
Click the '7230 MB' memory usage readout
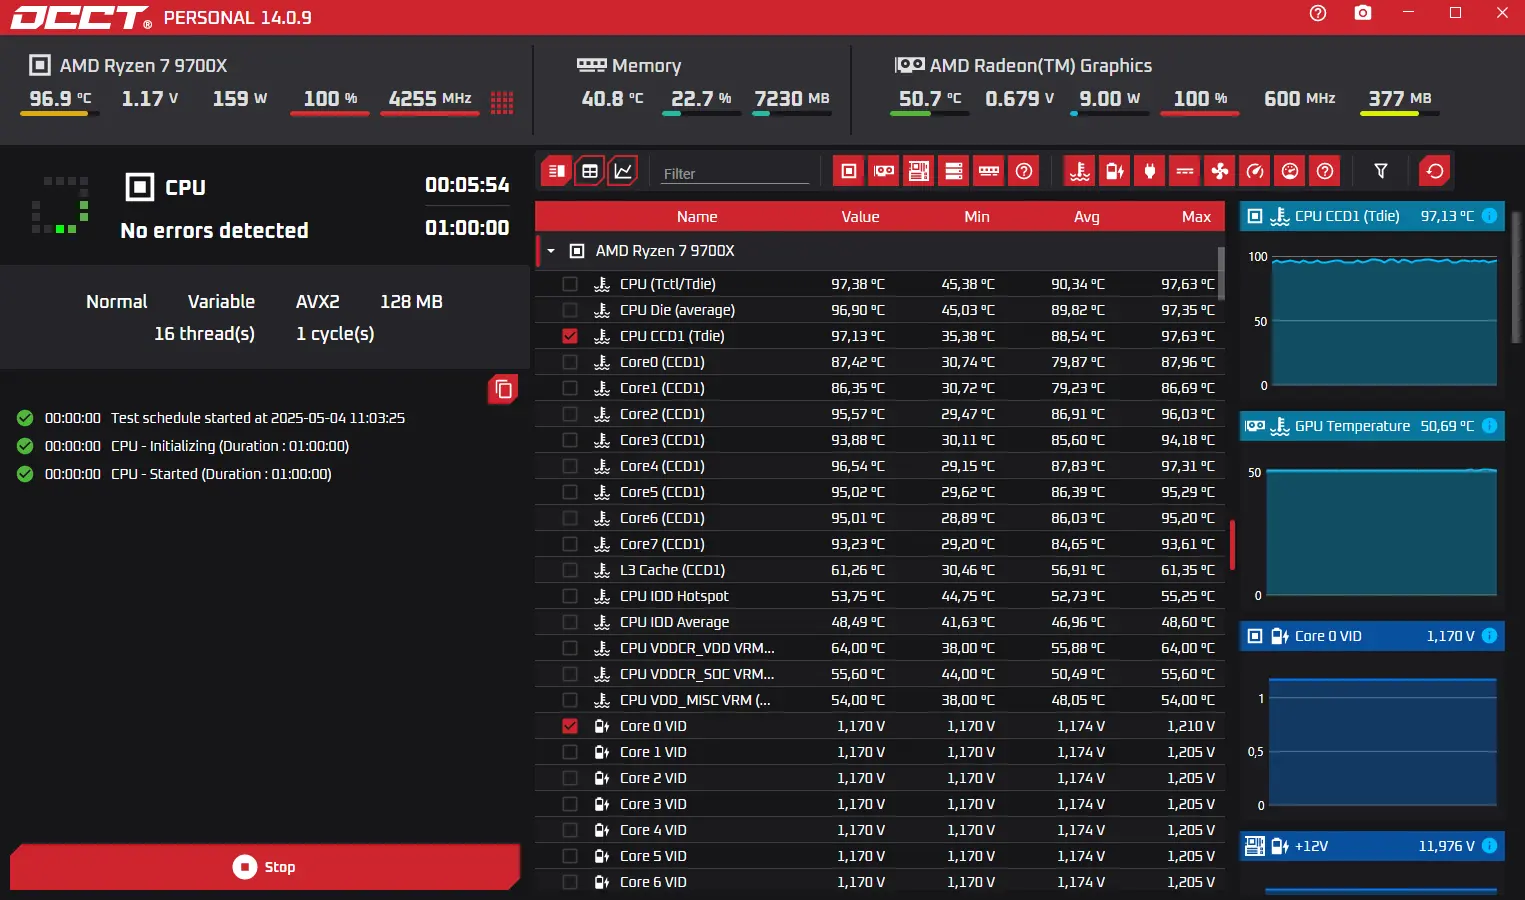click(x=792, y=98)
